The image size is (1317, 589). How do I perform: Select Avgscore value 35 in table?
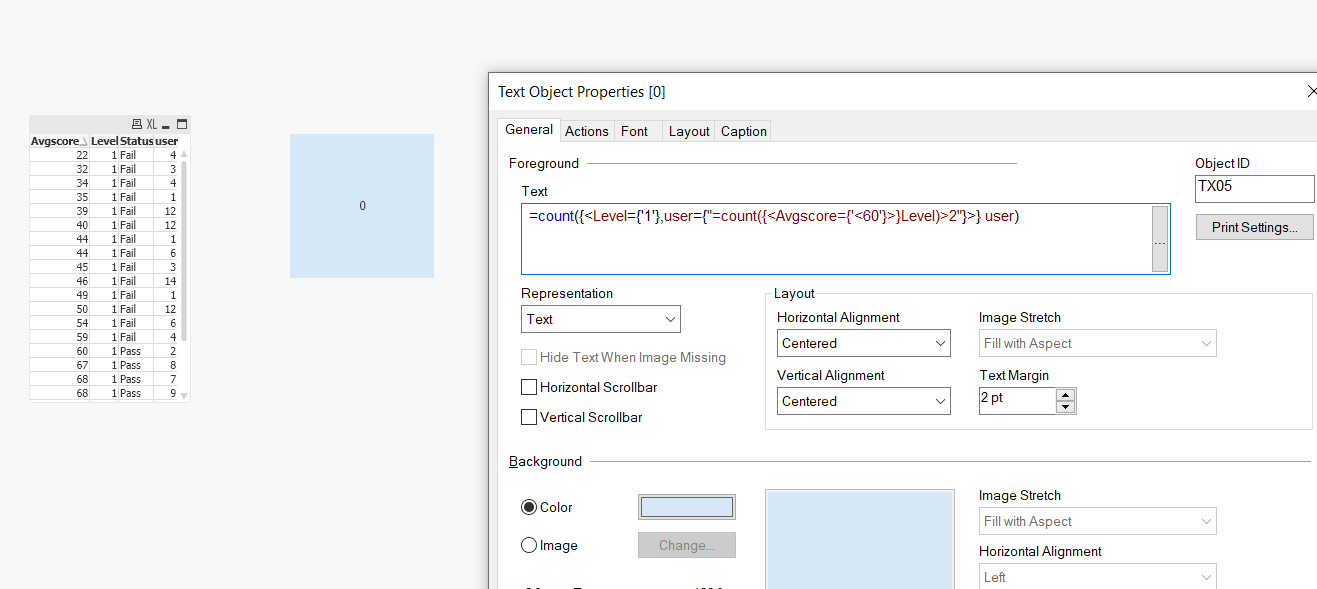59,197
